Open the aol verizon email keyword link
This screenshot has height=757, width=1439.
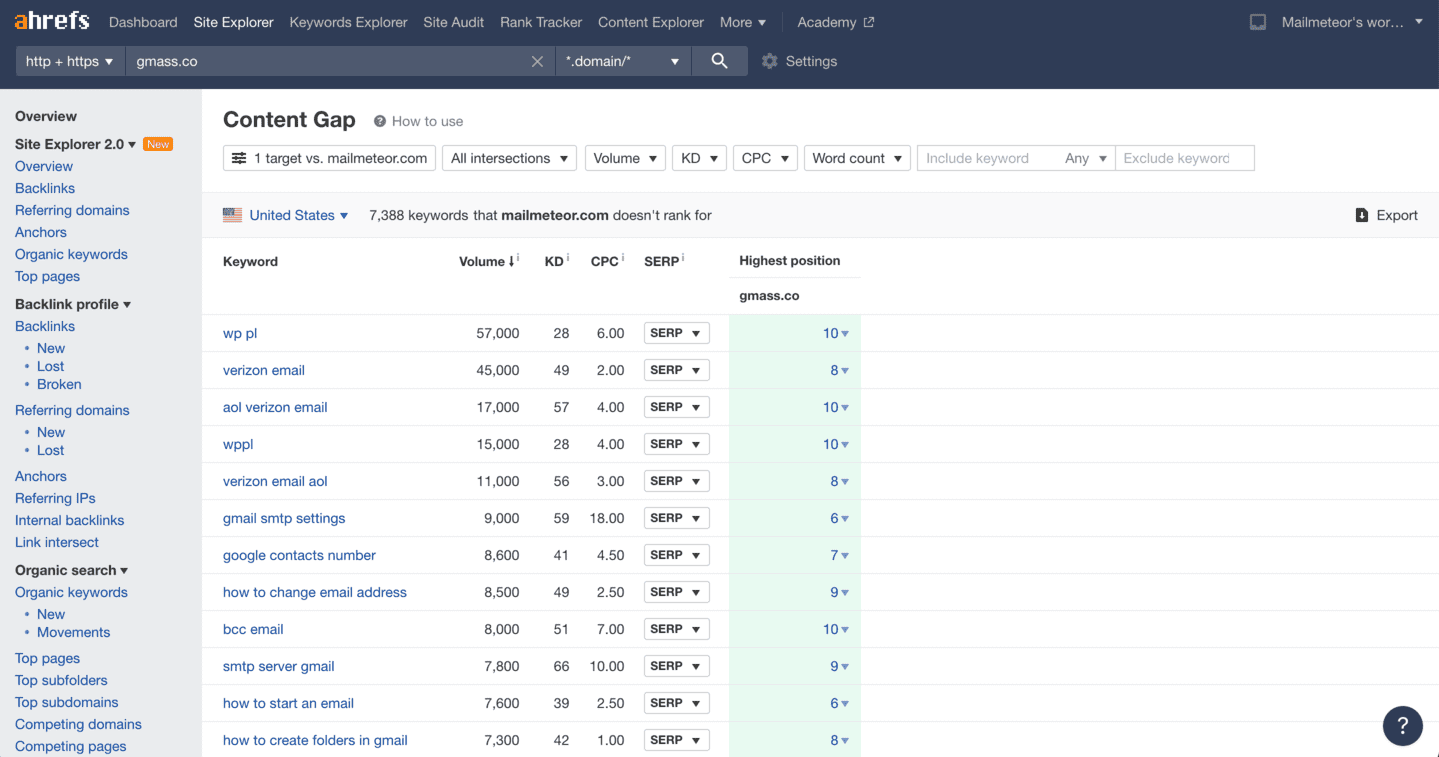click(275, 407)
